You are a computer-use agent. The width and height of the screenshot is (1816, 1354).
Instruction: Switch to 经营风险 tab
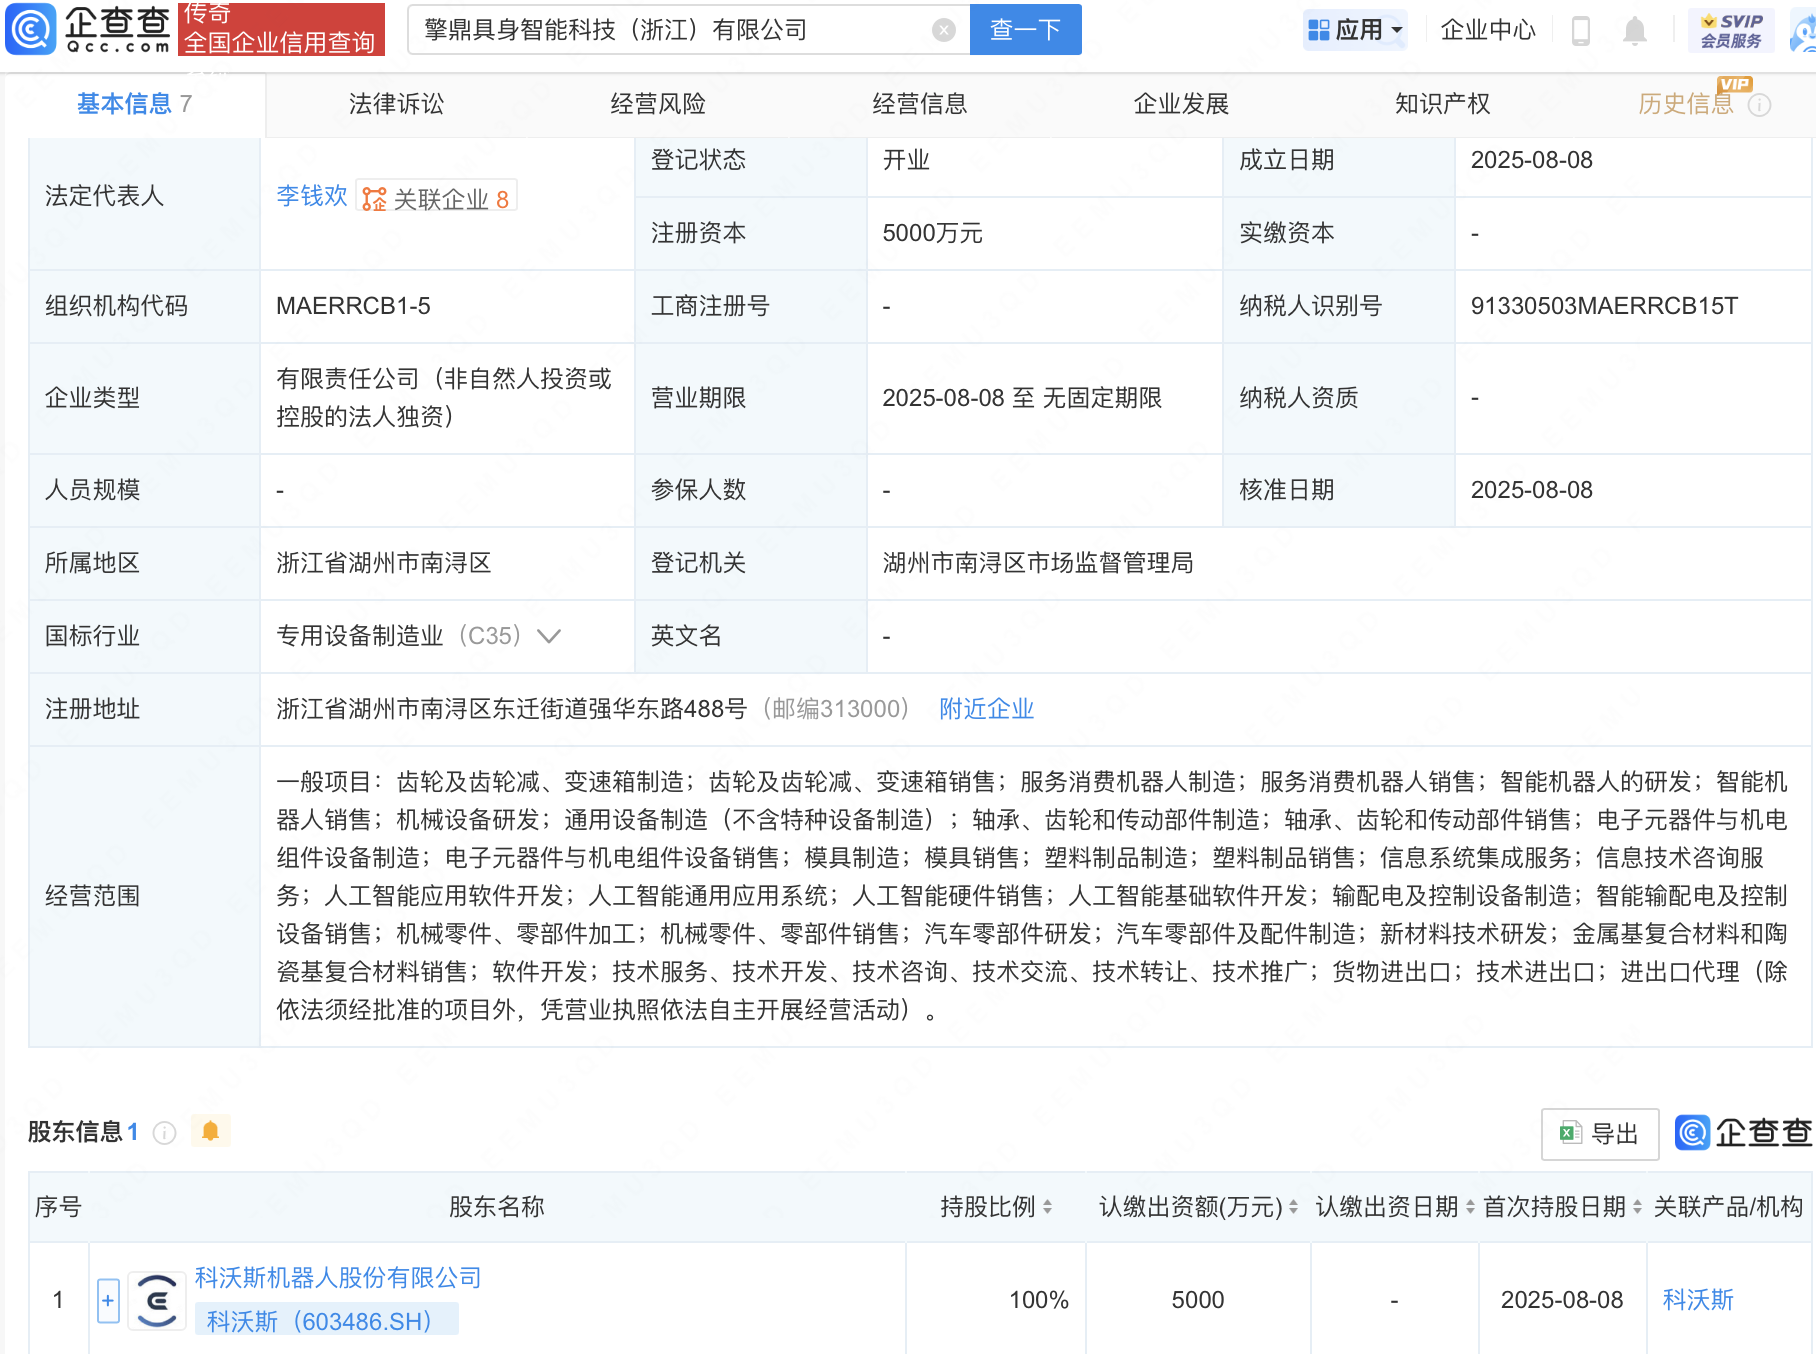(x=658, y=104)
